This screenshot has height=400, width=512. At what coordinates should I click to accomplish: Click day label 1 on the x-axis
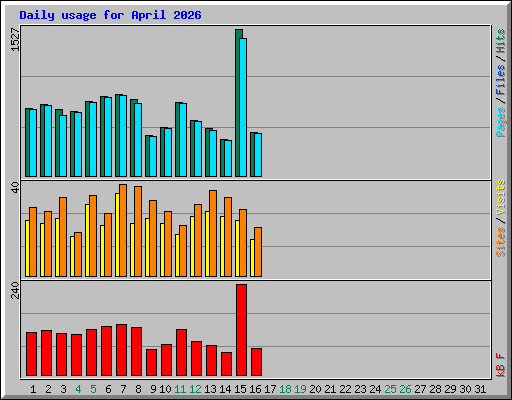coord(33,389)
